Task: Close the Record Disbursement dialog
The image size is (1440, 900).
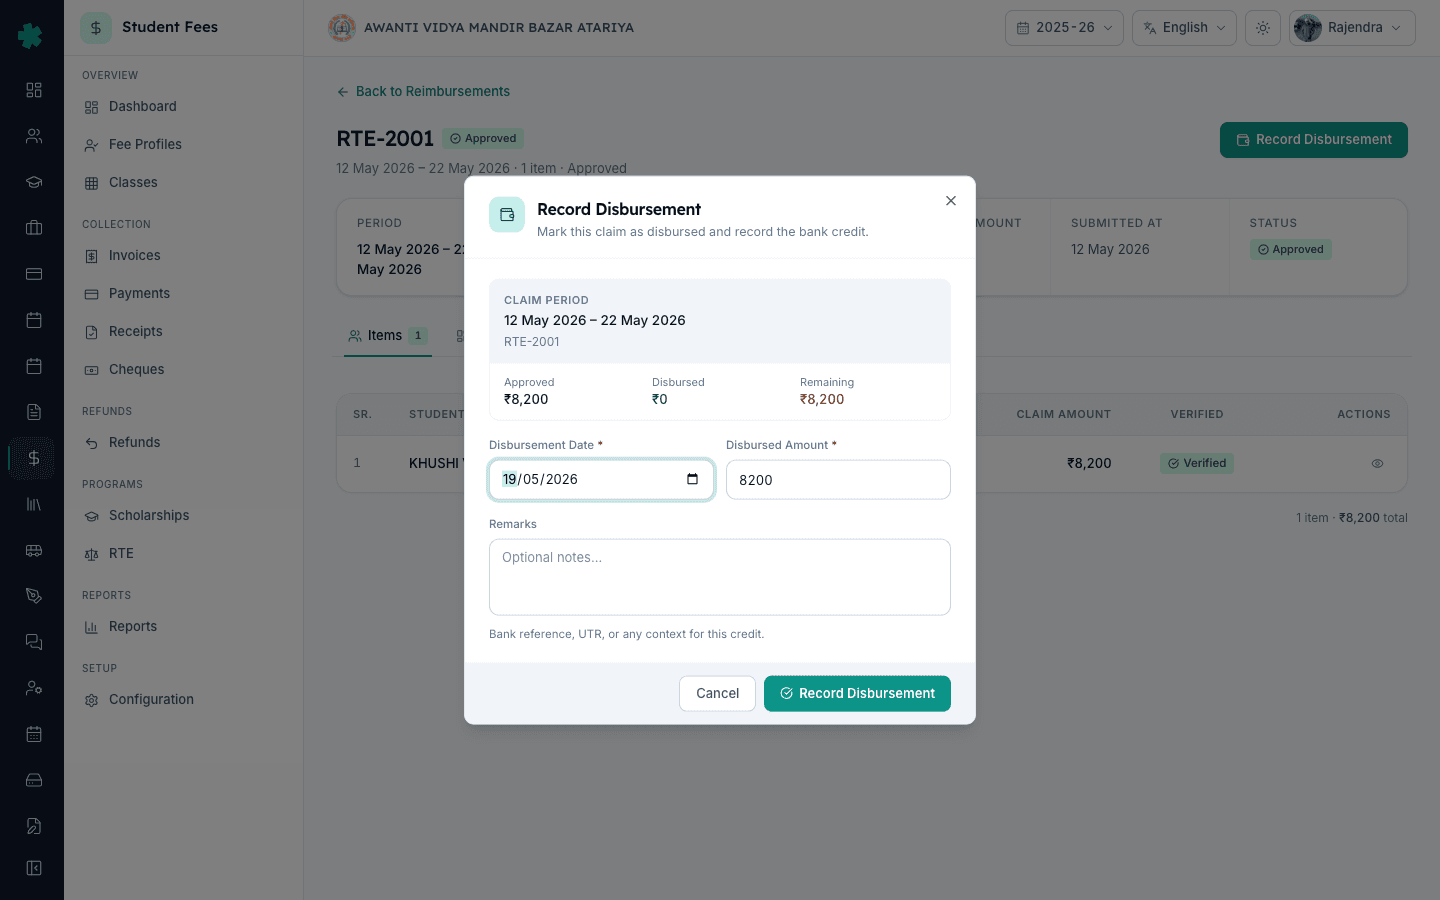Action: coord(951,201)
